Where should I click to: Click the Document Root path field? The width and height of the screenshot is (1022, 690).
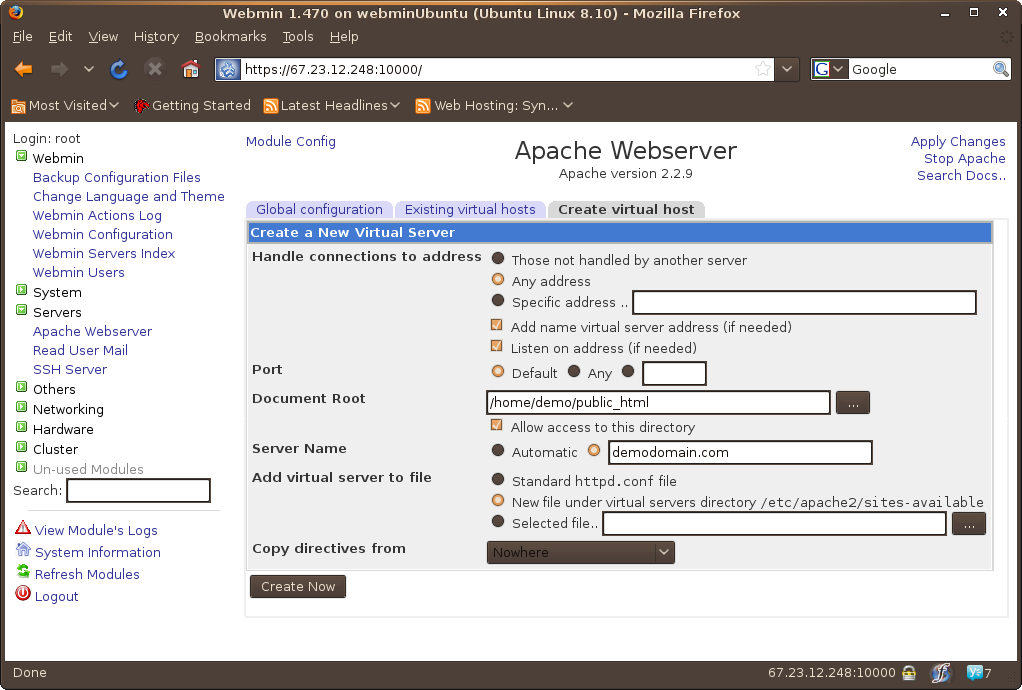click(x=658, y=403)
